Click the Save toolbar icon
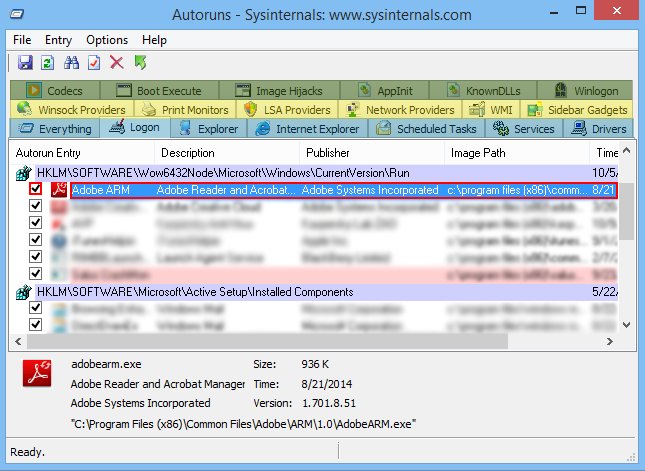The image size is (645, 471). pyautogui.click(x=25, y=63)
